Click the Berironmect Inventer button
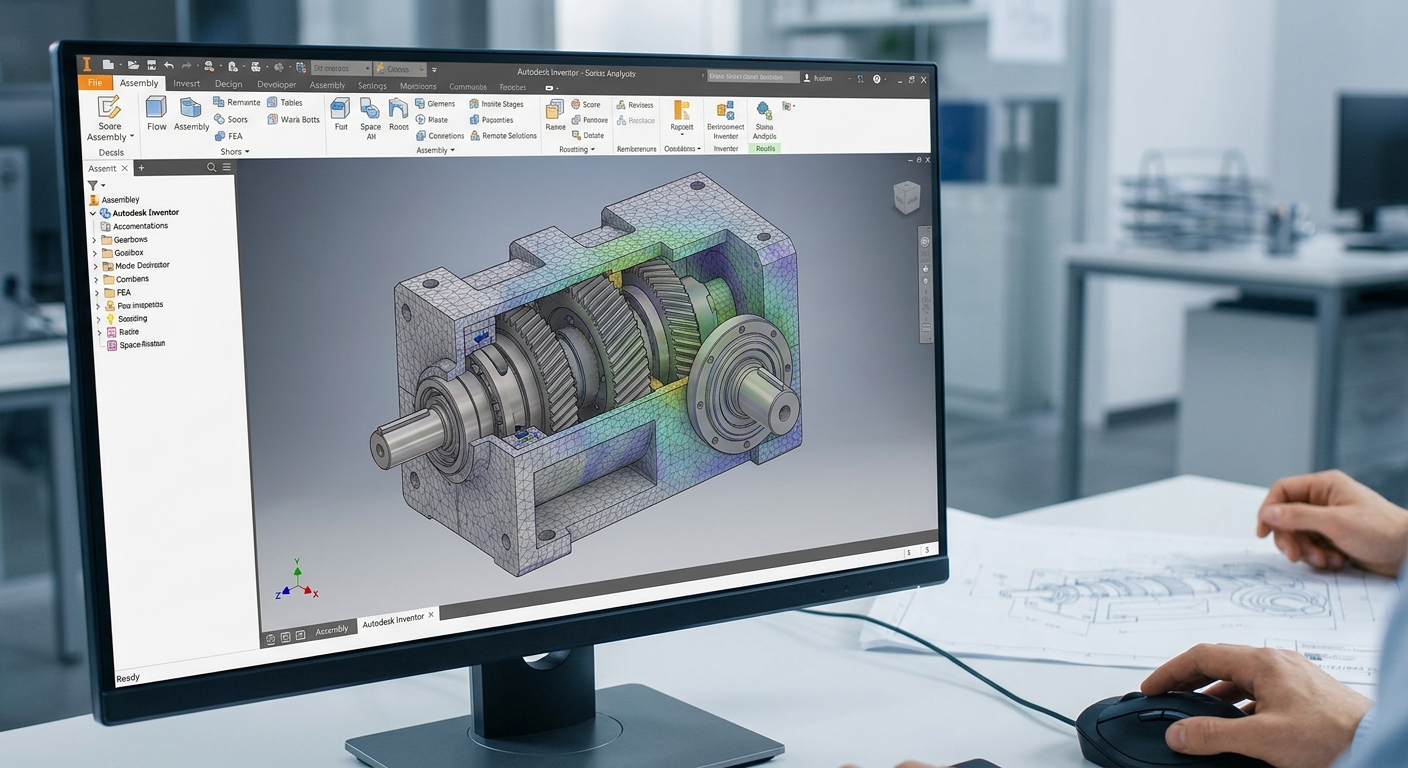This screenshot has height=768, width=1408. click(725, 118)
